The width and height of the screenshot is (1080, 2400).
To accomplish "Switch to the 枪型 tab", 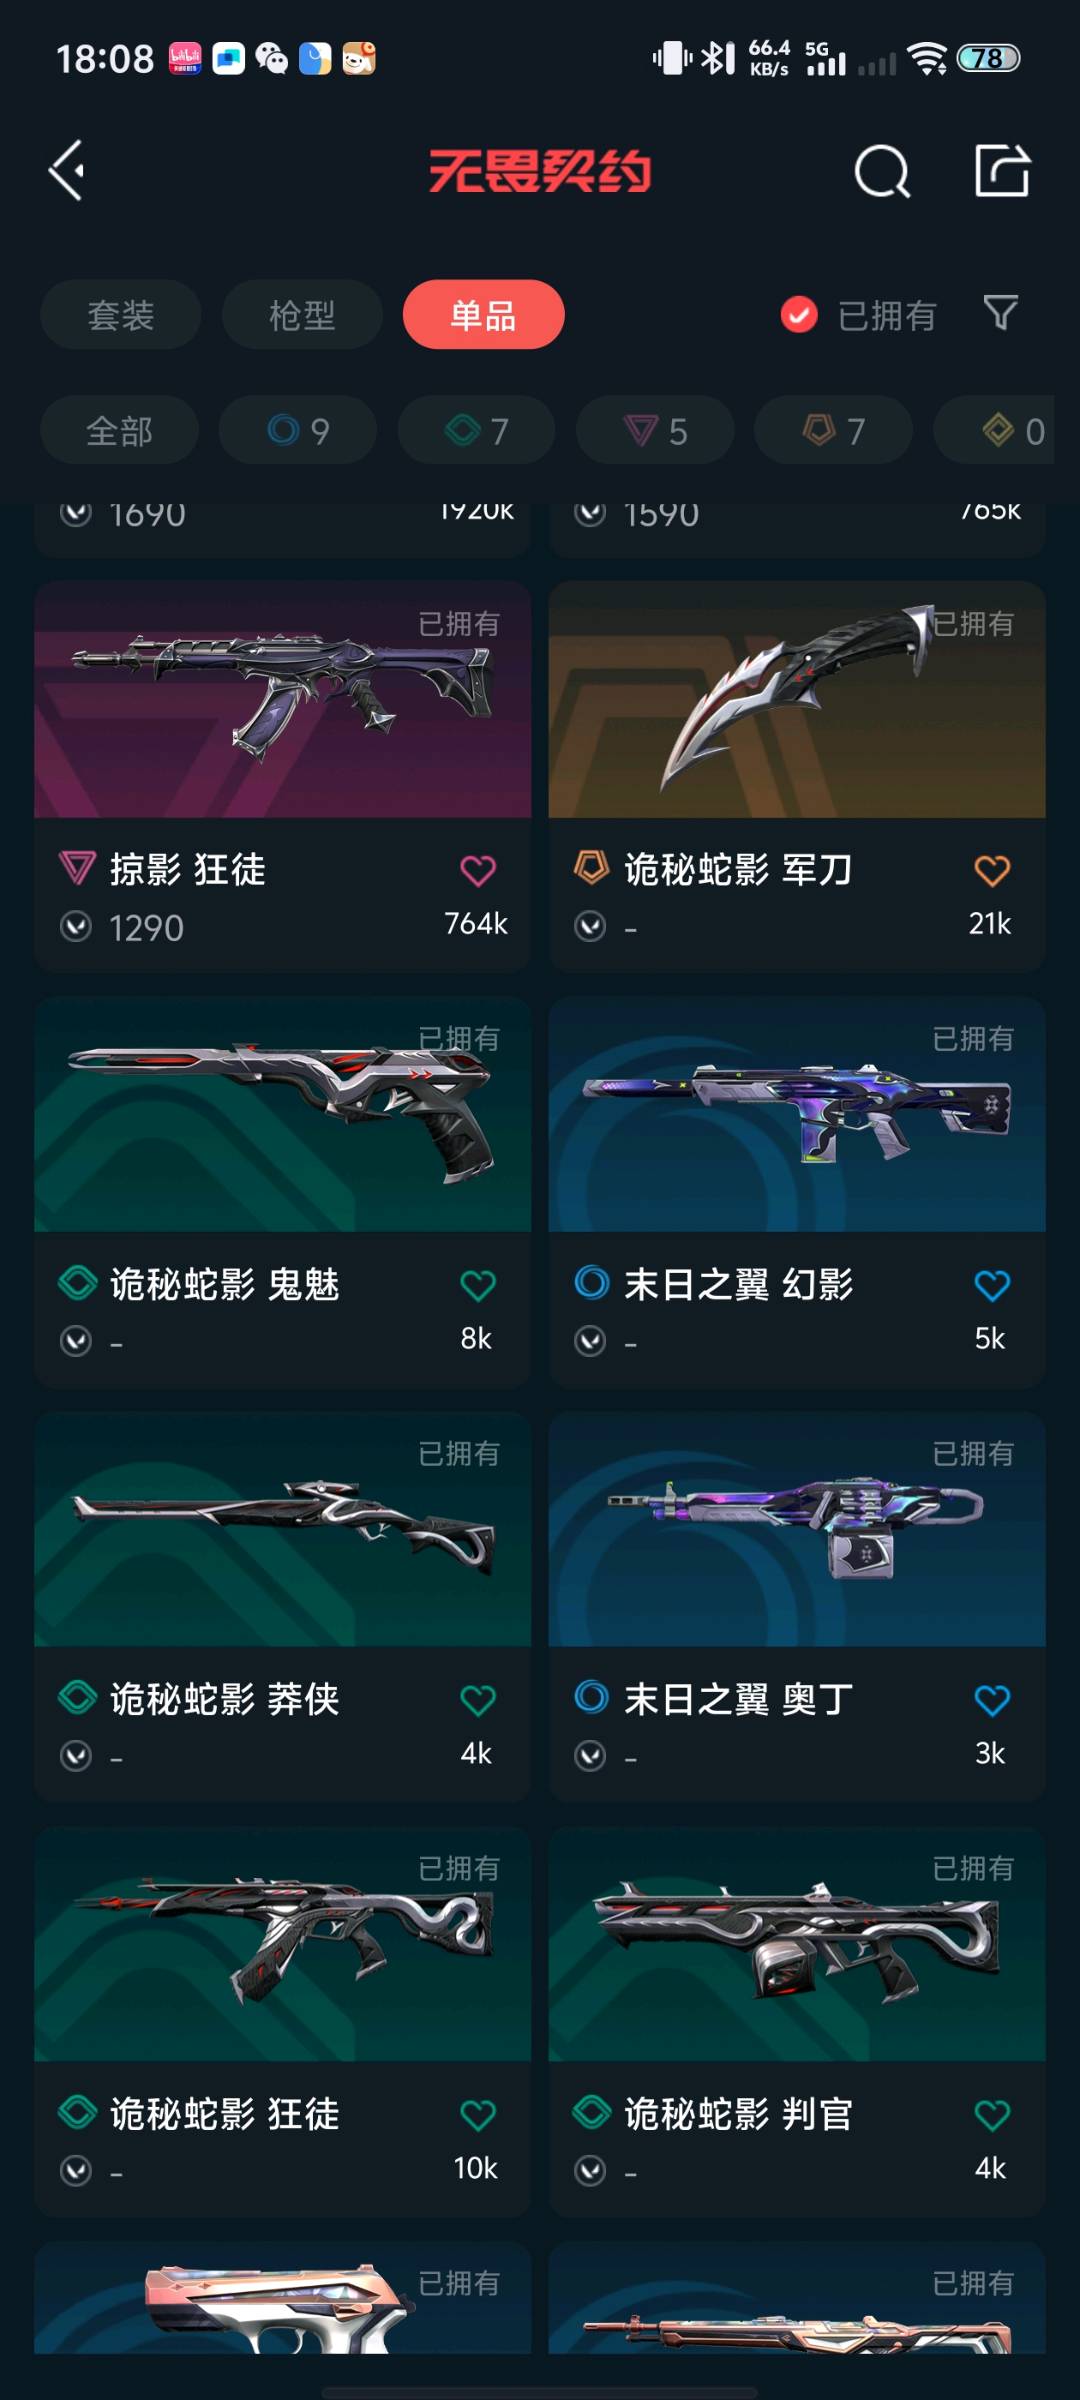I will (302, 315).
